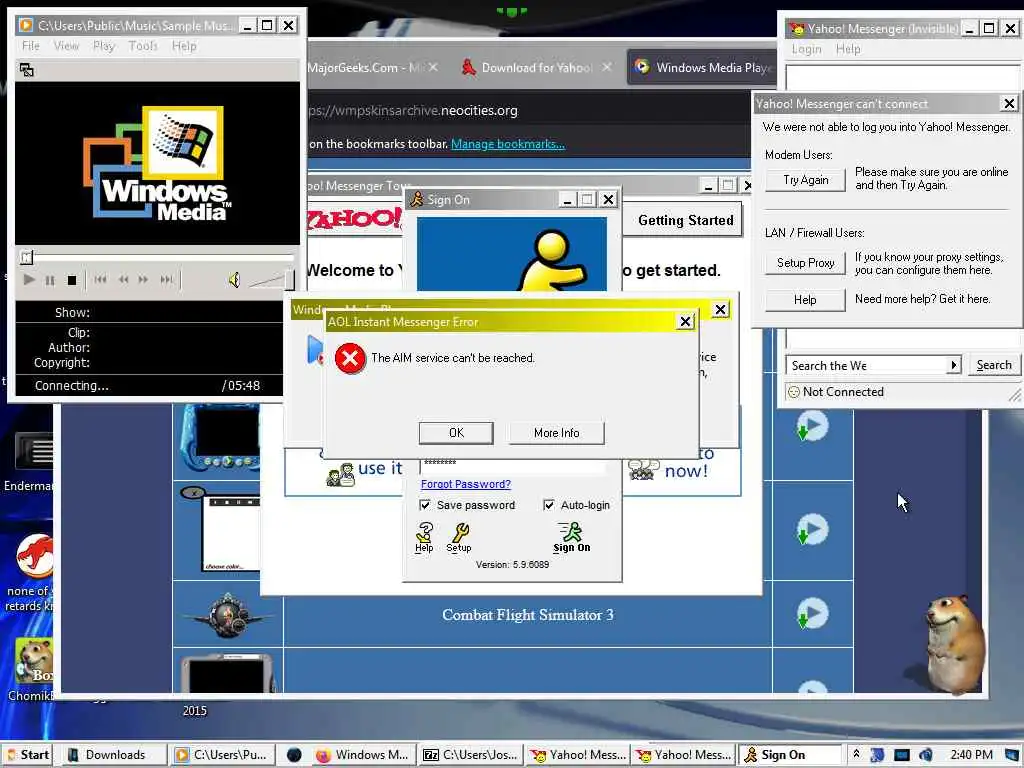
Task: Open the Help menu in Media Player
Action: [184, 46]
